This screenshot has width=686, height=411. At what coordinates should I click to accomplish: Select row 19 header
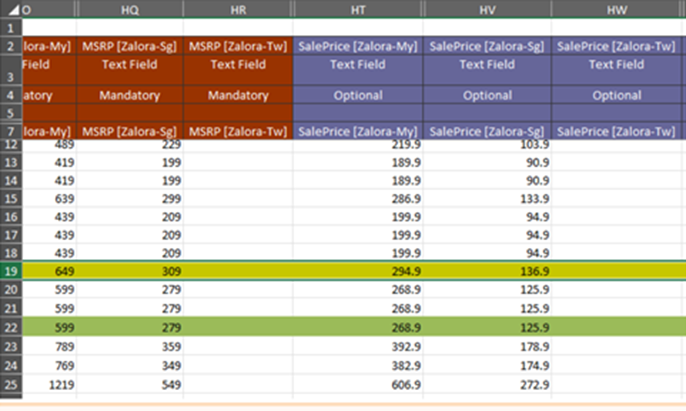(x=11, y=271)
